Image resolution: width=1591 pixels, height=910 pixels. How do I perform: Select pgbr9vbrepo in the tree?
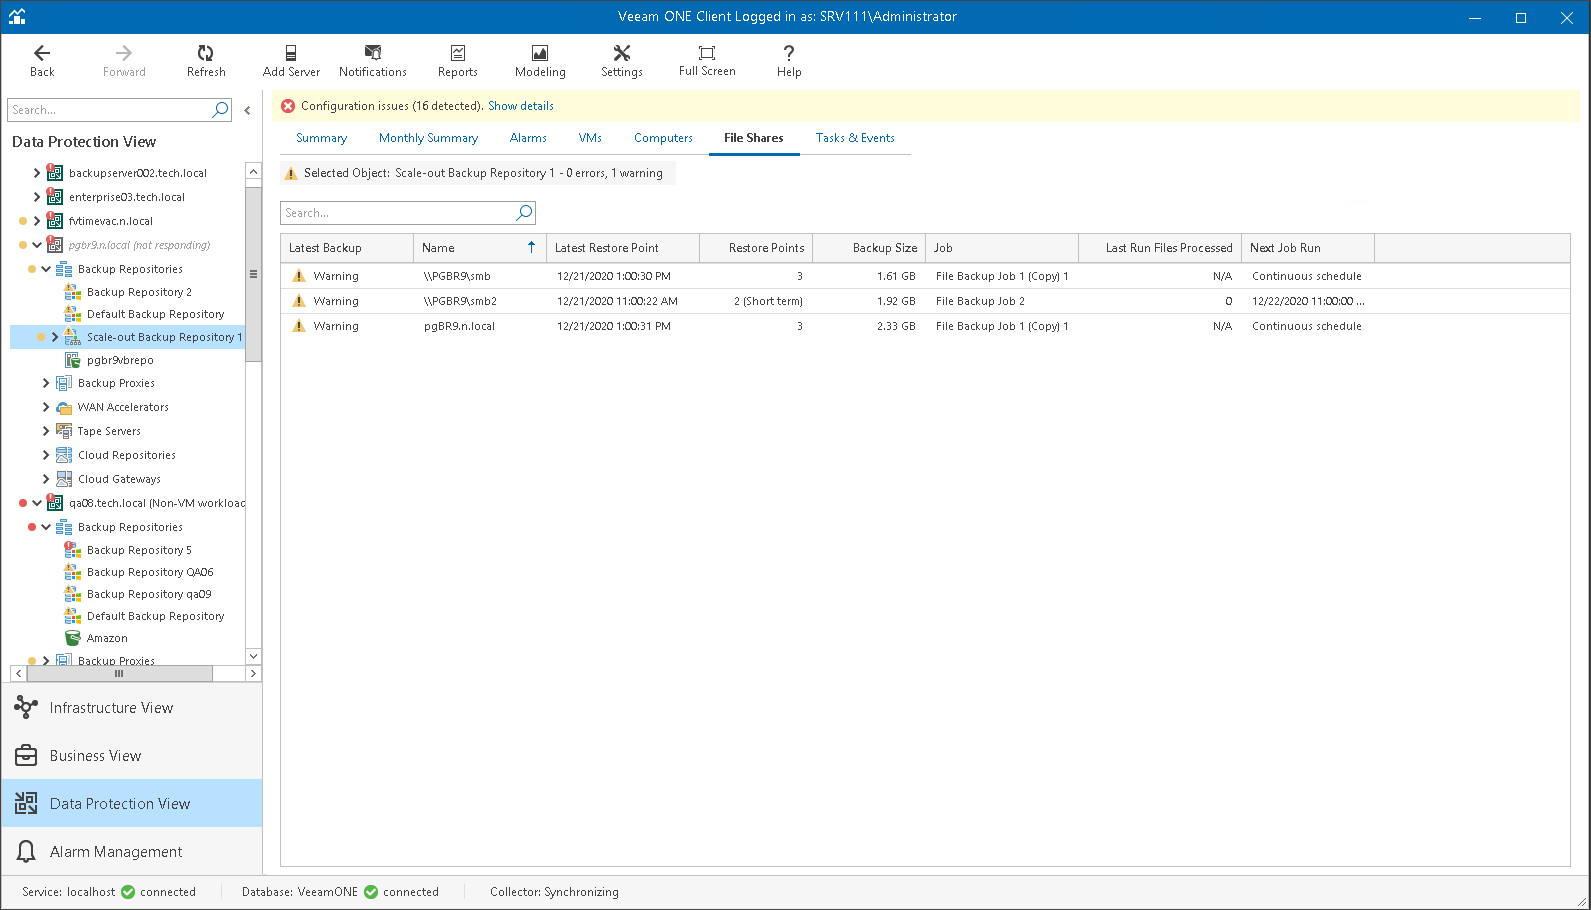(120, 360)
